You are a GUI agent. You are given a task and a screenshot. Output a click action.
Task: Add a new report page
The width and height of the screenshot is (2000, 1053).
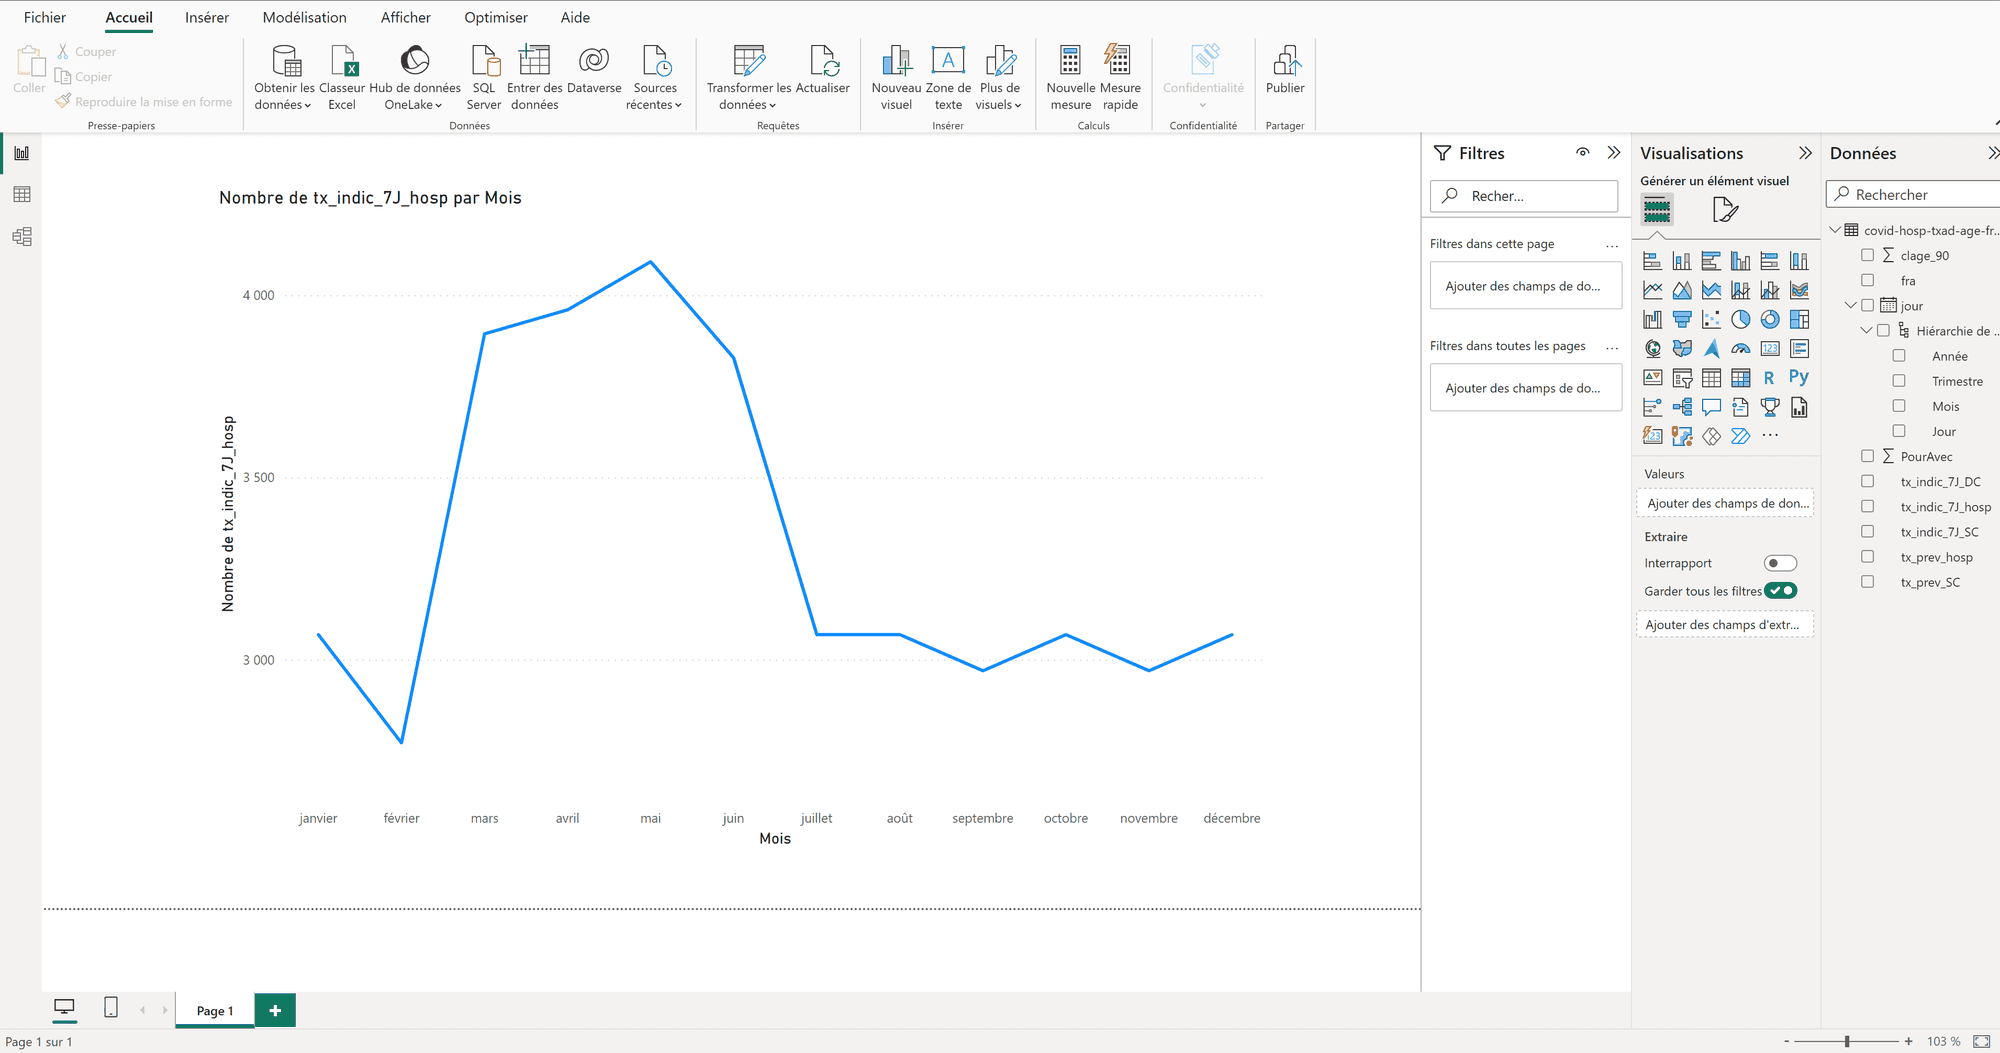[275, 1010]
